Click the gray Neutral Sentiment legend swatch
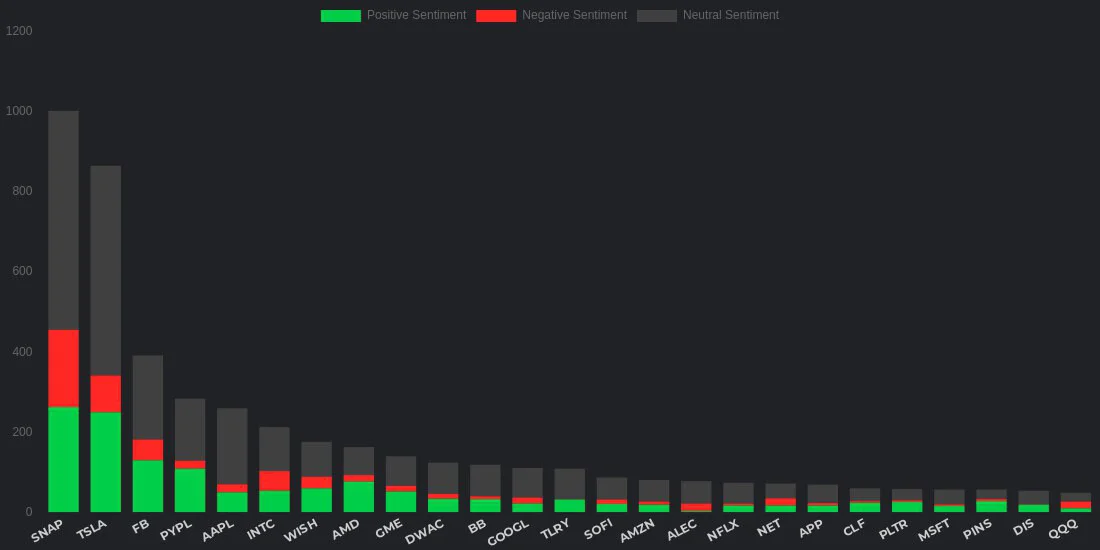The width and height of the screenshot is (1100, 550). point(657,15)
